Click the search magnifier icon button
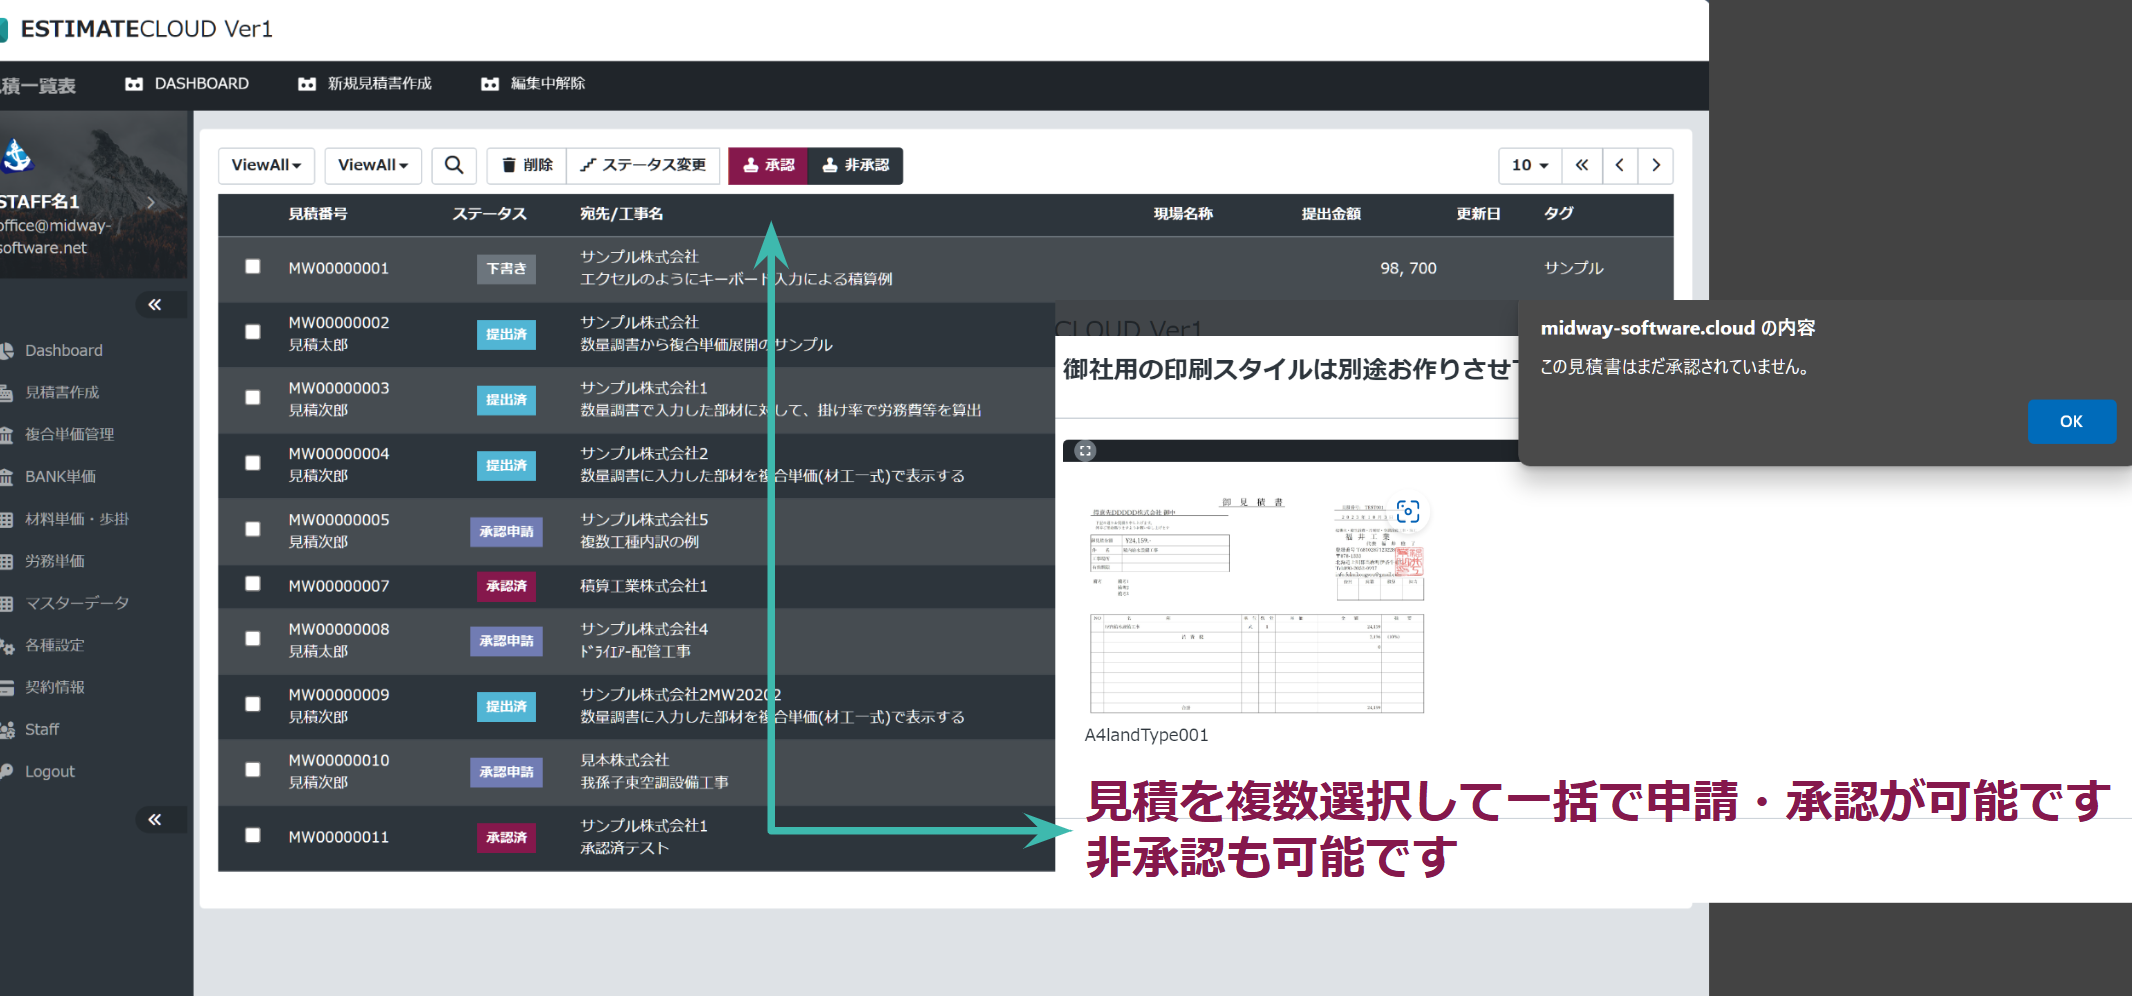Viewport: 2132px width, 996px height. pos(454,165)
